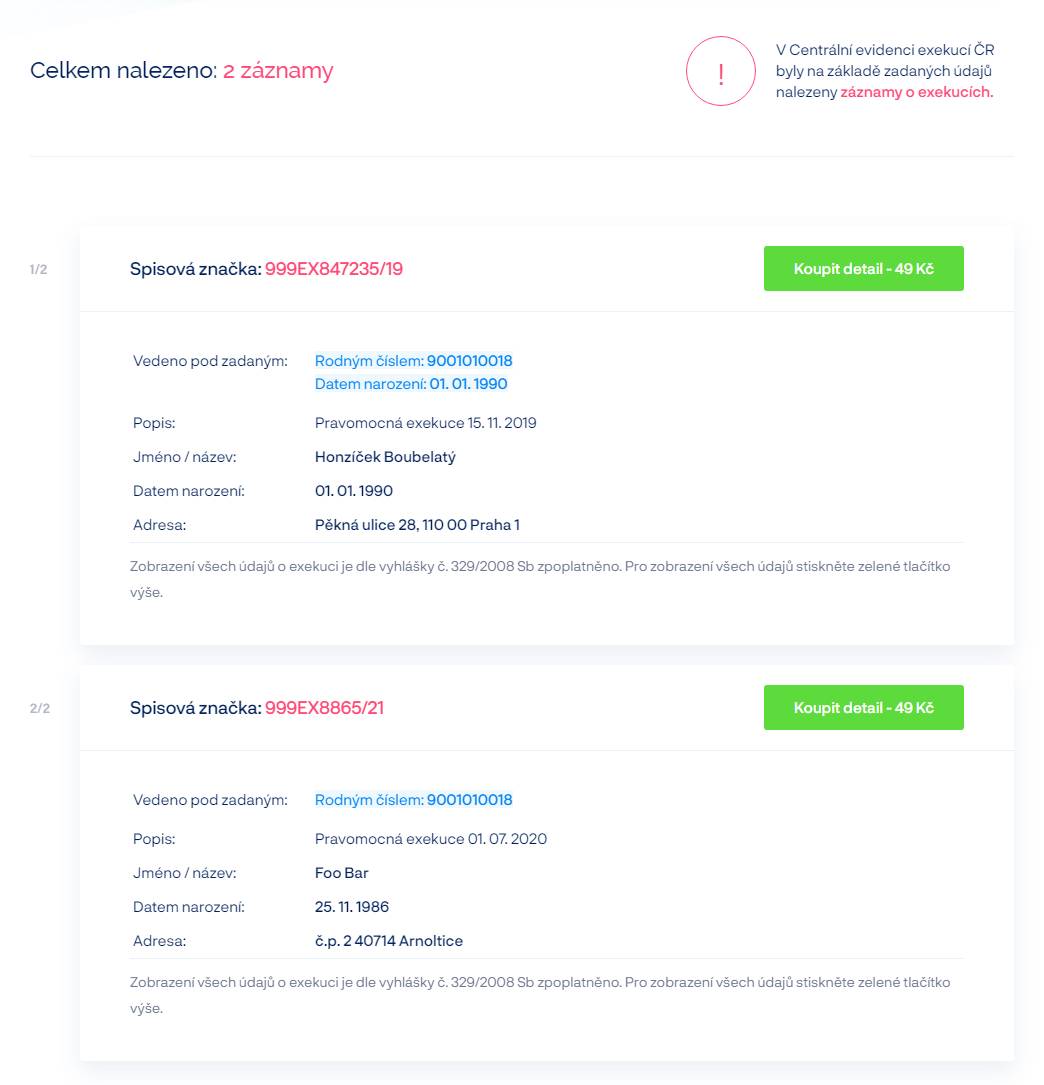Click address č.p. 2 40714 Arnoltice
The width and height of the screenshot is (1044, 1085).
click(x=389, y=941)
